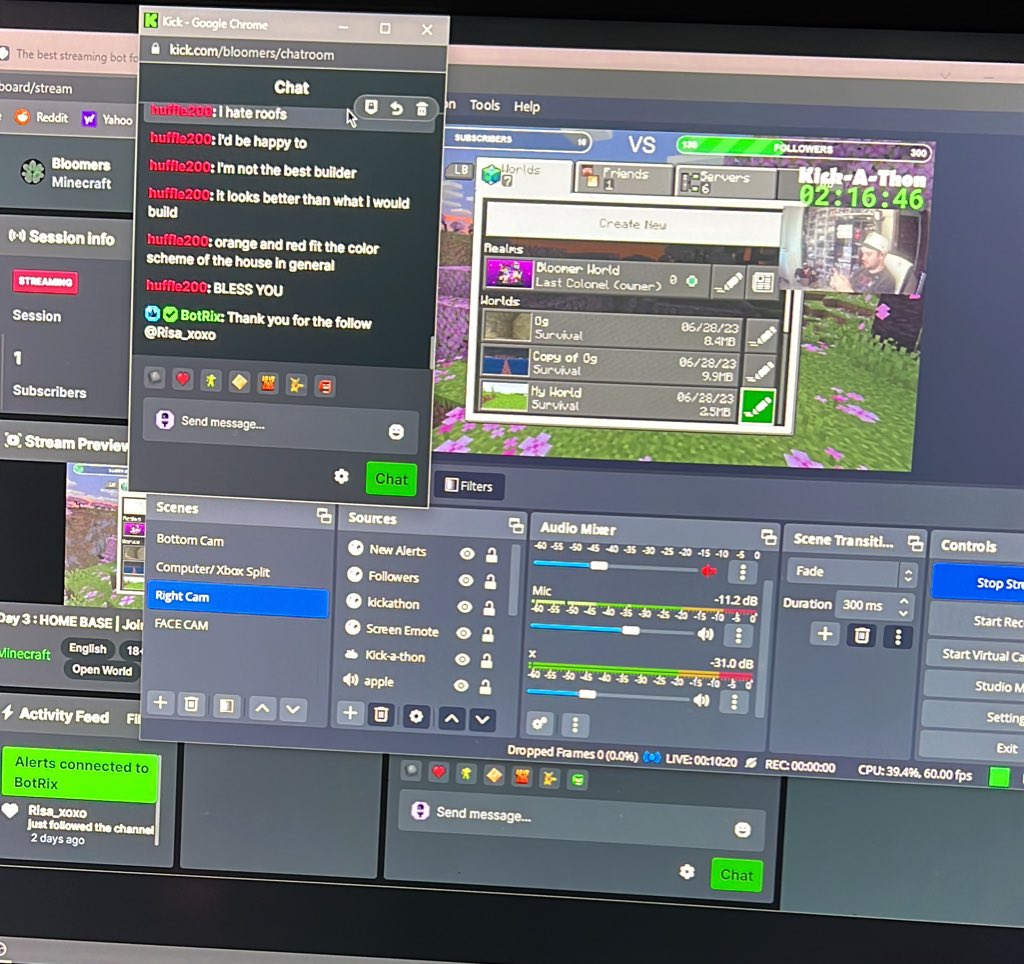Add a new scene in Scenes panel

pos(161,703)
